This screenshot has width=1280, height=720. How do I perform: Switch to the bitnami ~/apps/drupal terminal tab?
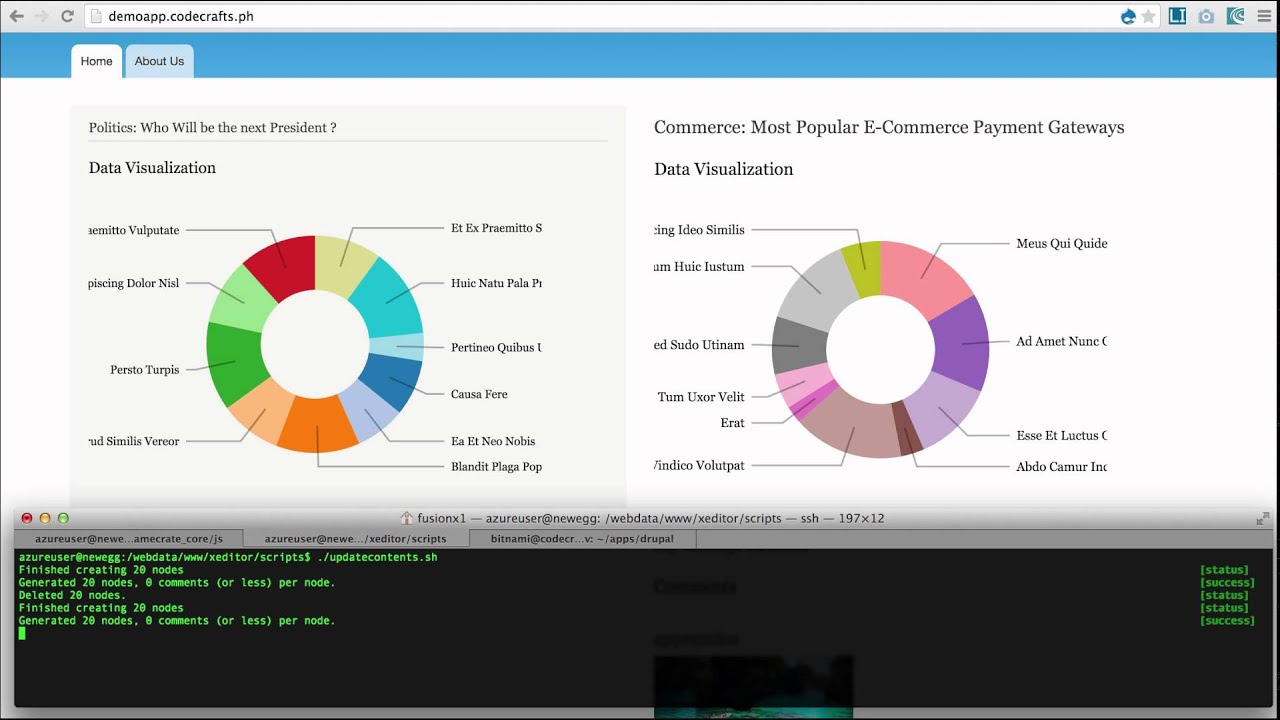(582, 538)
